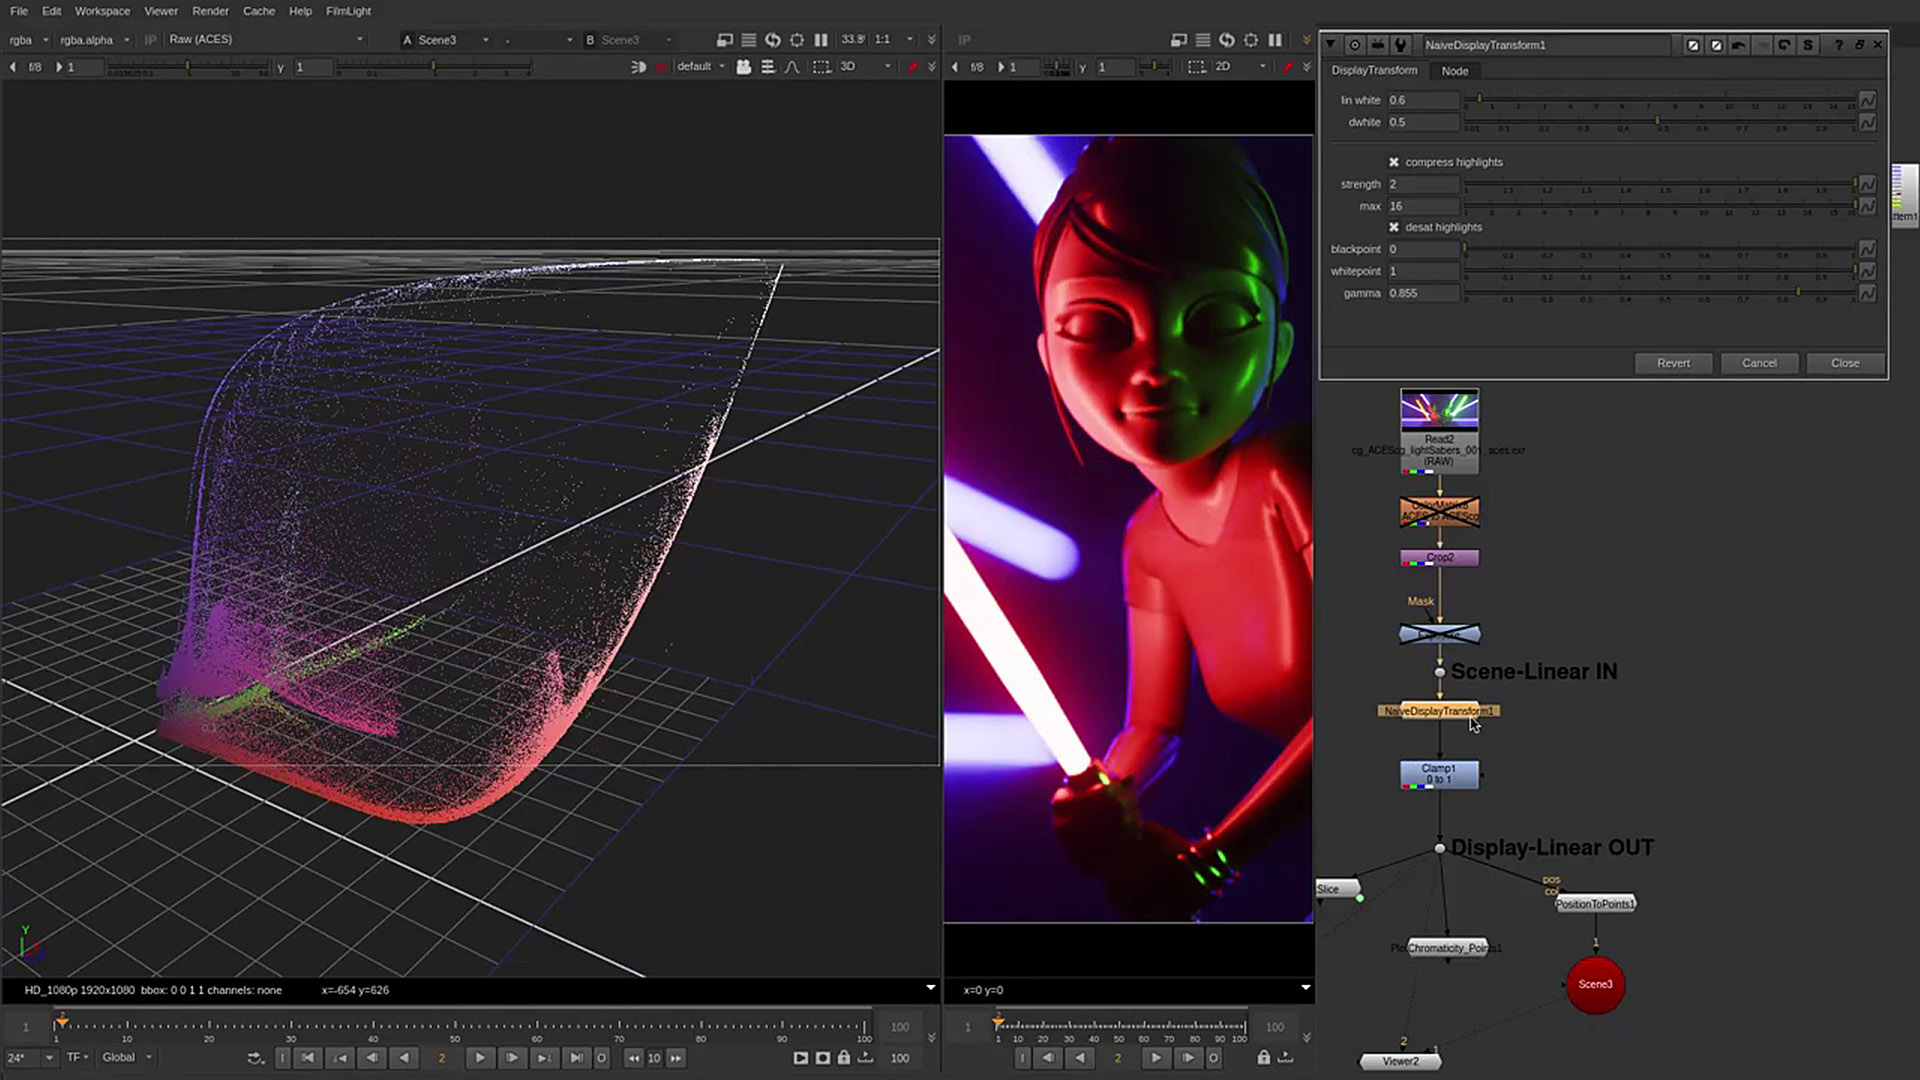The width and height of the screenshot is (1920, 1080).
Task: Open the Raw (ACES) view transform dropdown
Action: (265, 40)
